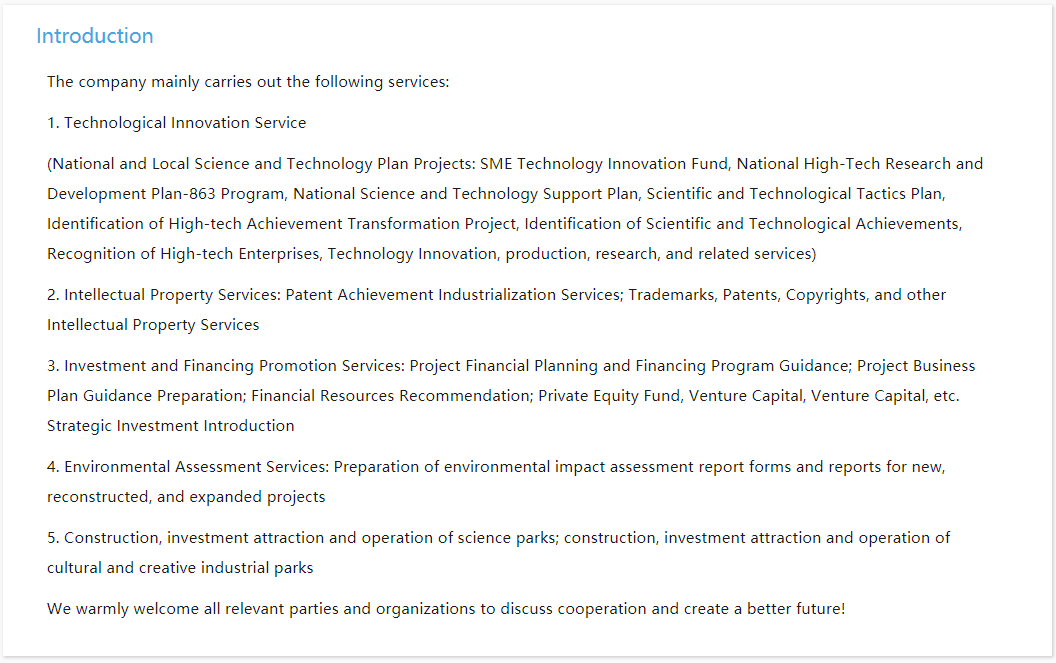
Task: Click '1. Technological Innovation Service' text
Action: (x=176, y=123)
